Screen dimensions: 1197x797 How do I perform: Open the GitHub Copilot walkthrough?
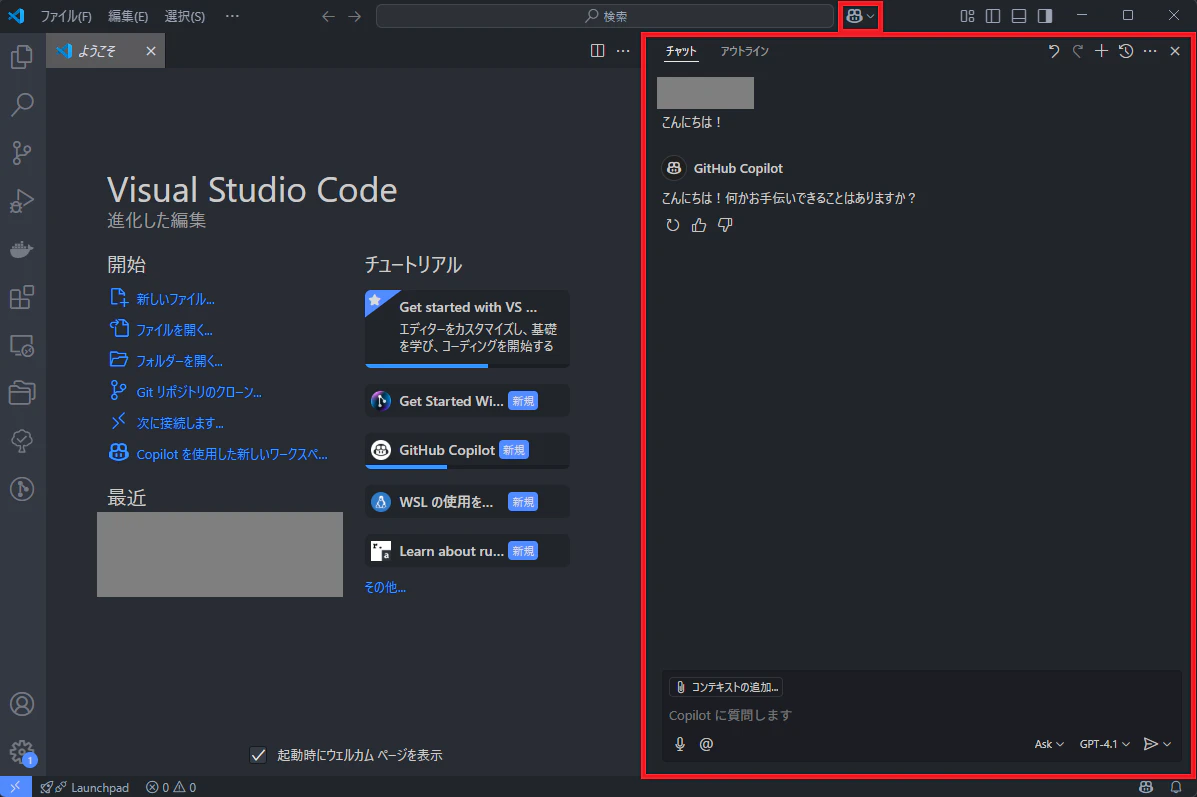click(467, 450)
